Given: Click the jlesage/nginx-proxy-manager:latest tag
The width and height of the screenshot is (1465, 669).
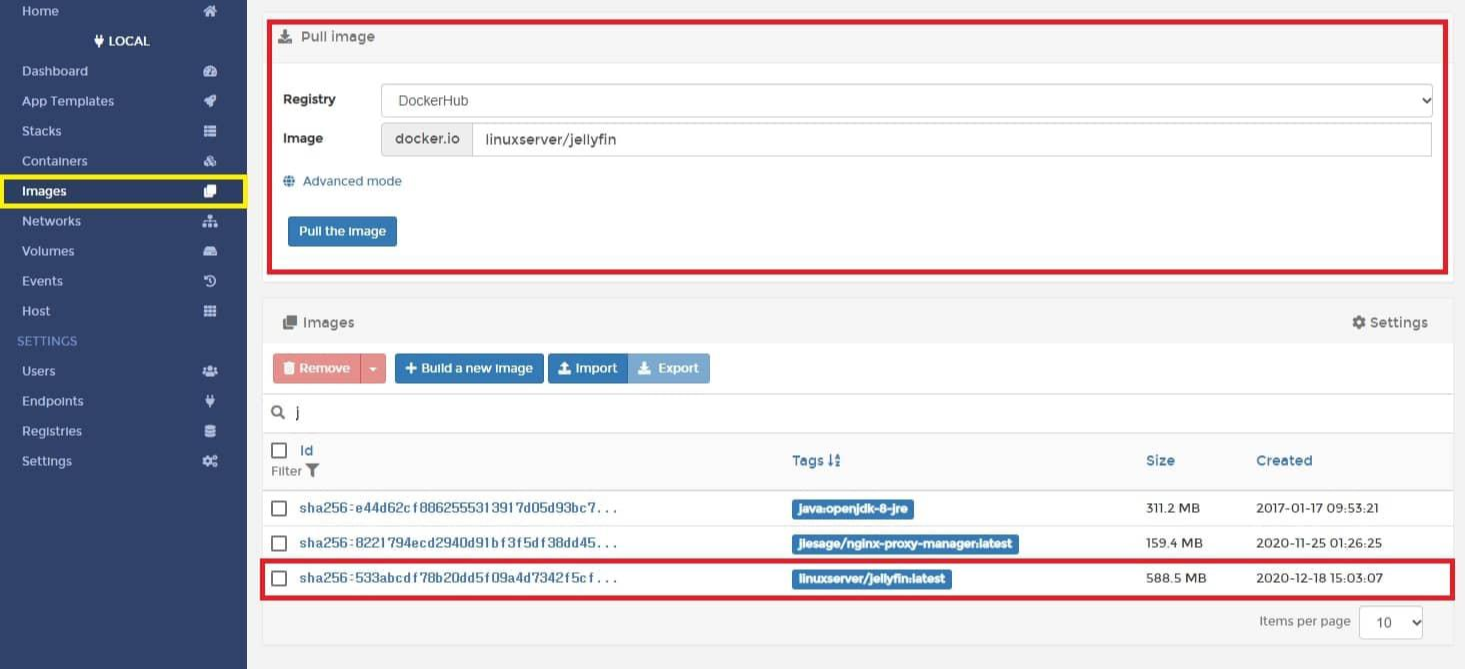Looking at the screenshot, I should coord(905,544).
